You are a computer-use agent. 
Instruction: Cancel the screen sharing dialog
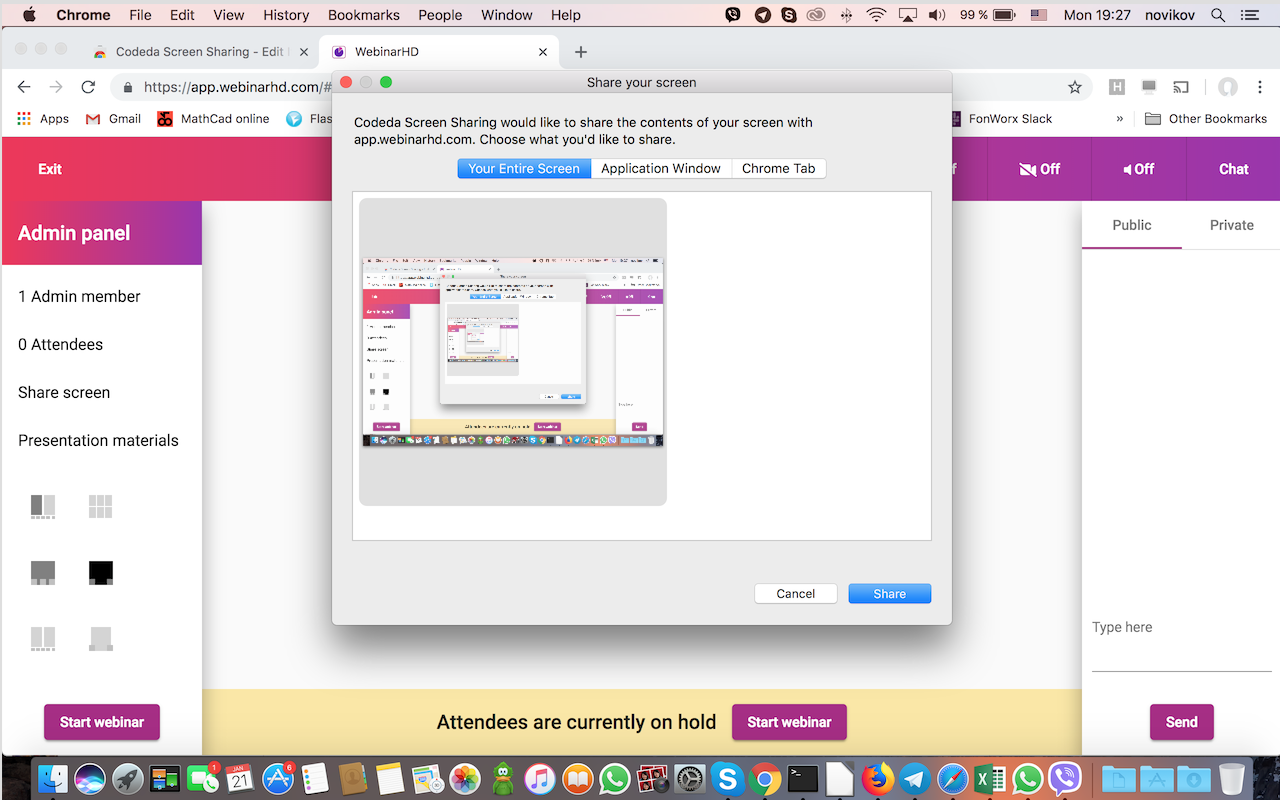tap(795, 593)
